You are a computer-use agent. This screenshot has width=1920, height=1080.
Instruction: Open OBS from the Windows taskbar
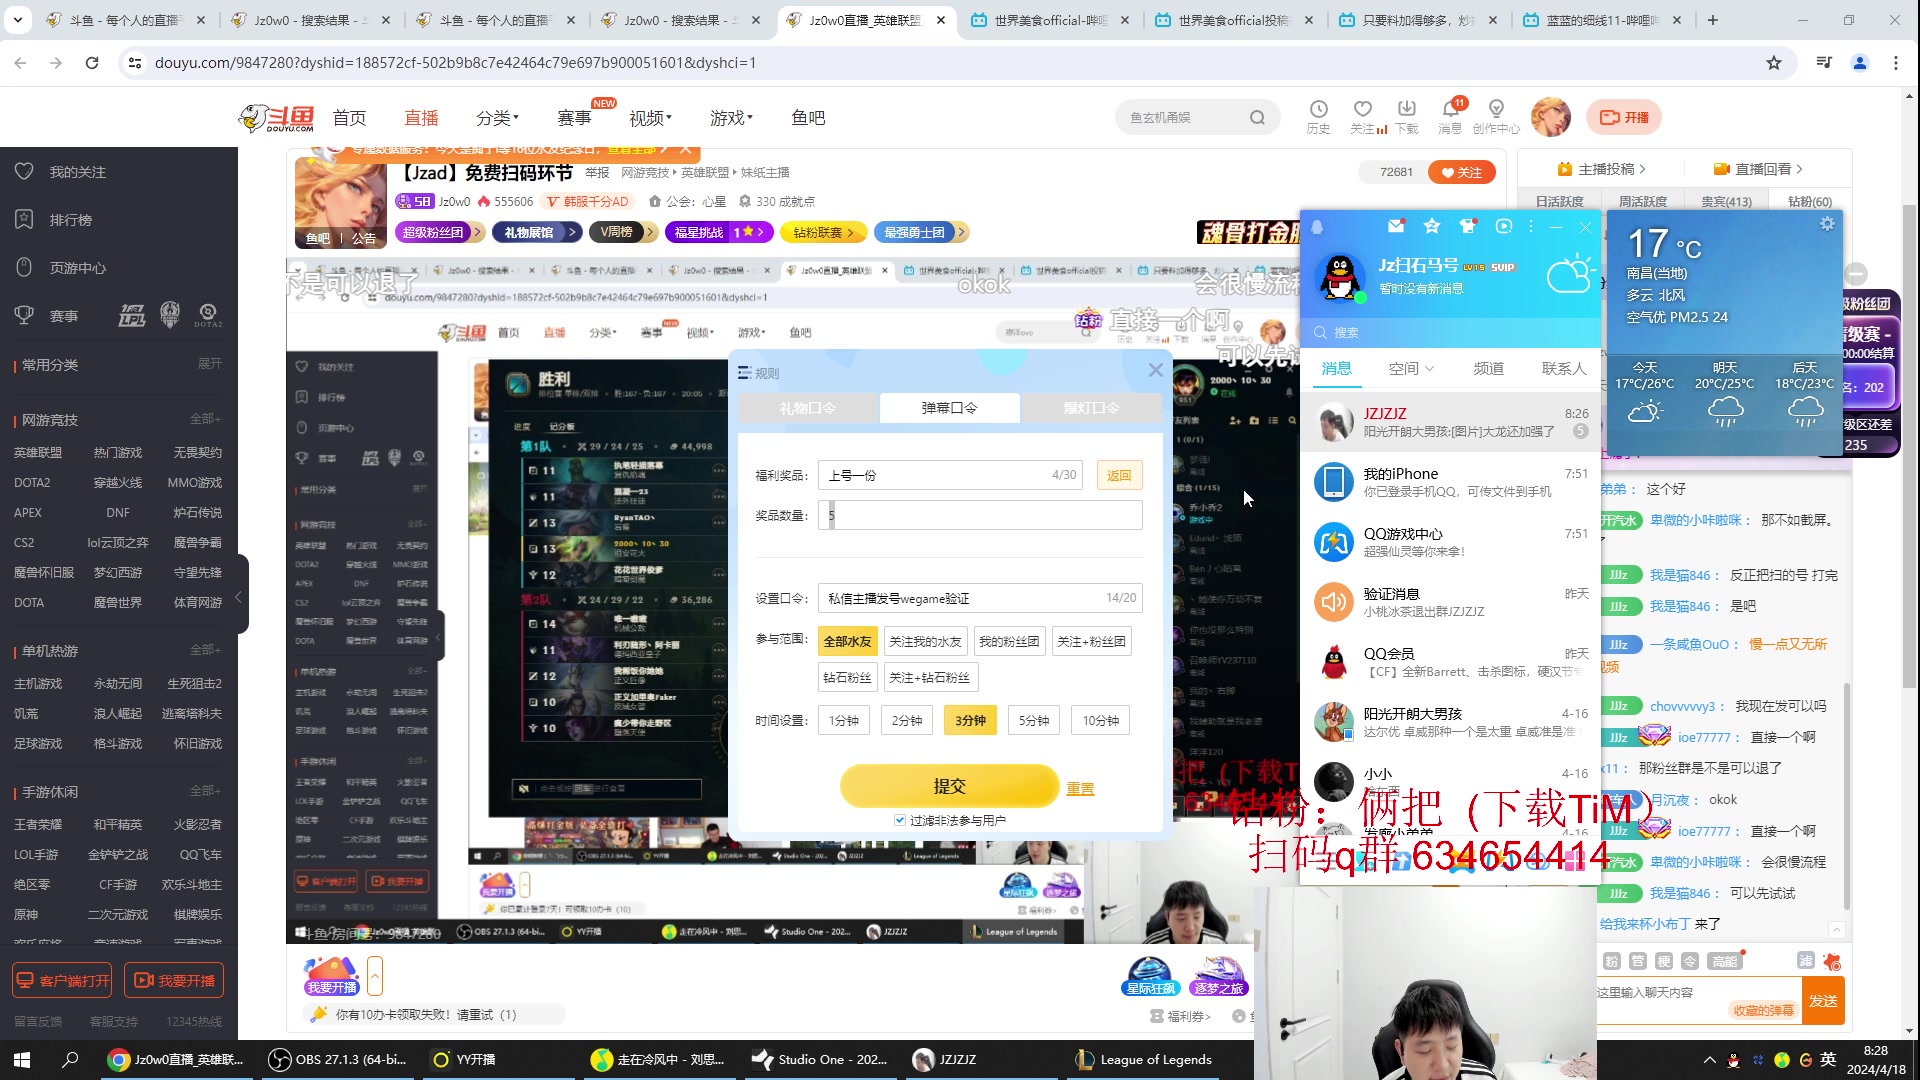tap(340, 1059)
